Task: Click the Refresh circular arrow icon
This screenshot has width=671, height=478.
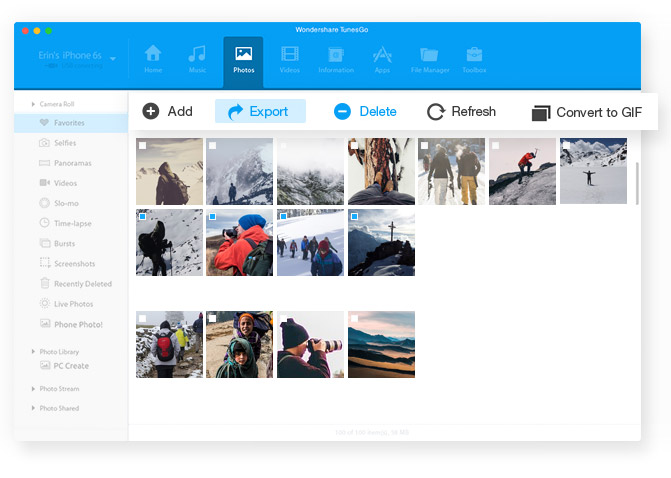Action: coord(436,112)
